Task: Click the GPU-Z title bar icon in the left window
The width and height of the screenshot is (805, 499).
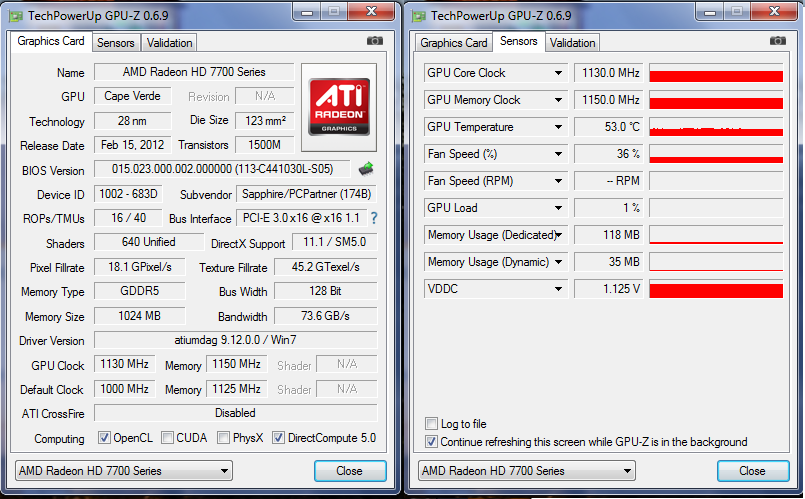Action: click(16, 16)
